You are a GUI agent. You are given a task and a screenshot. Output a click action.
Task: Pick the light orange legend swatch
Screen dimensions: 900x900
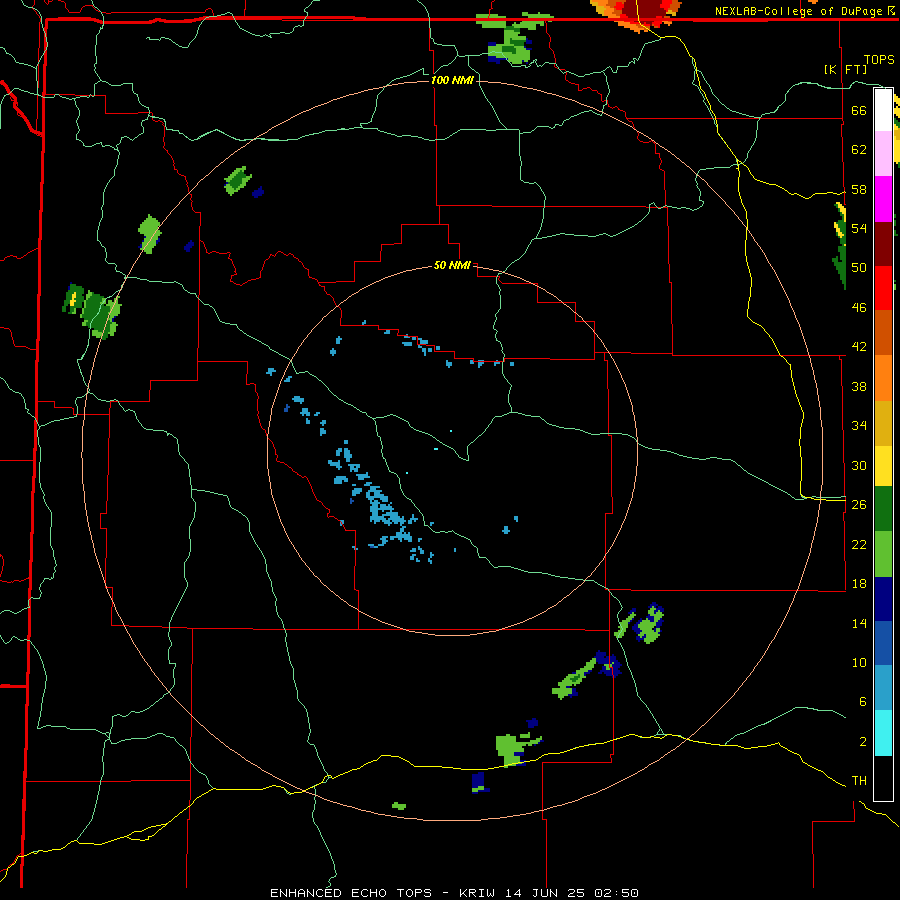[x=883, y=378]
